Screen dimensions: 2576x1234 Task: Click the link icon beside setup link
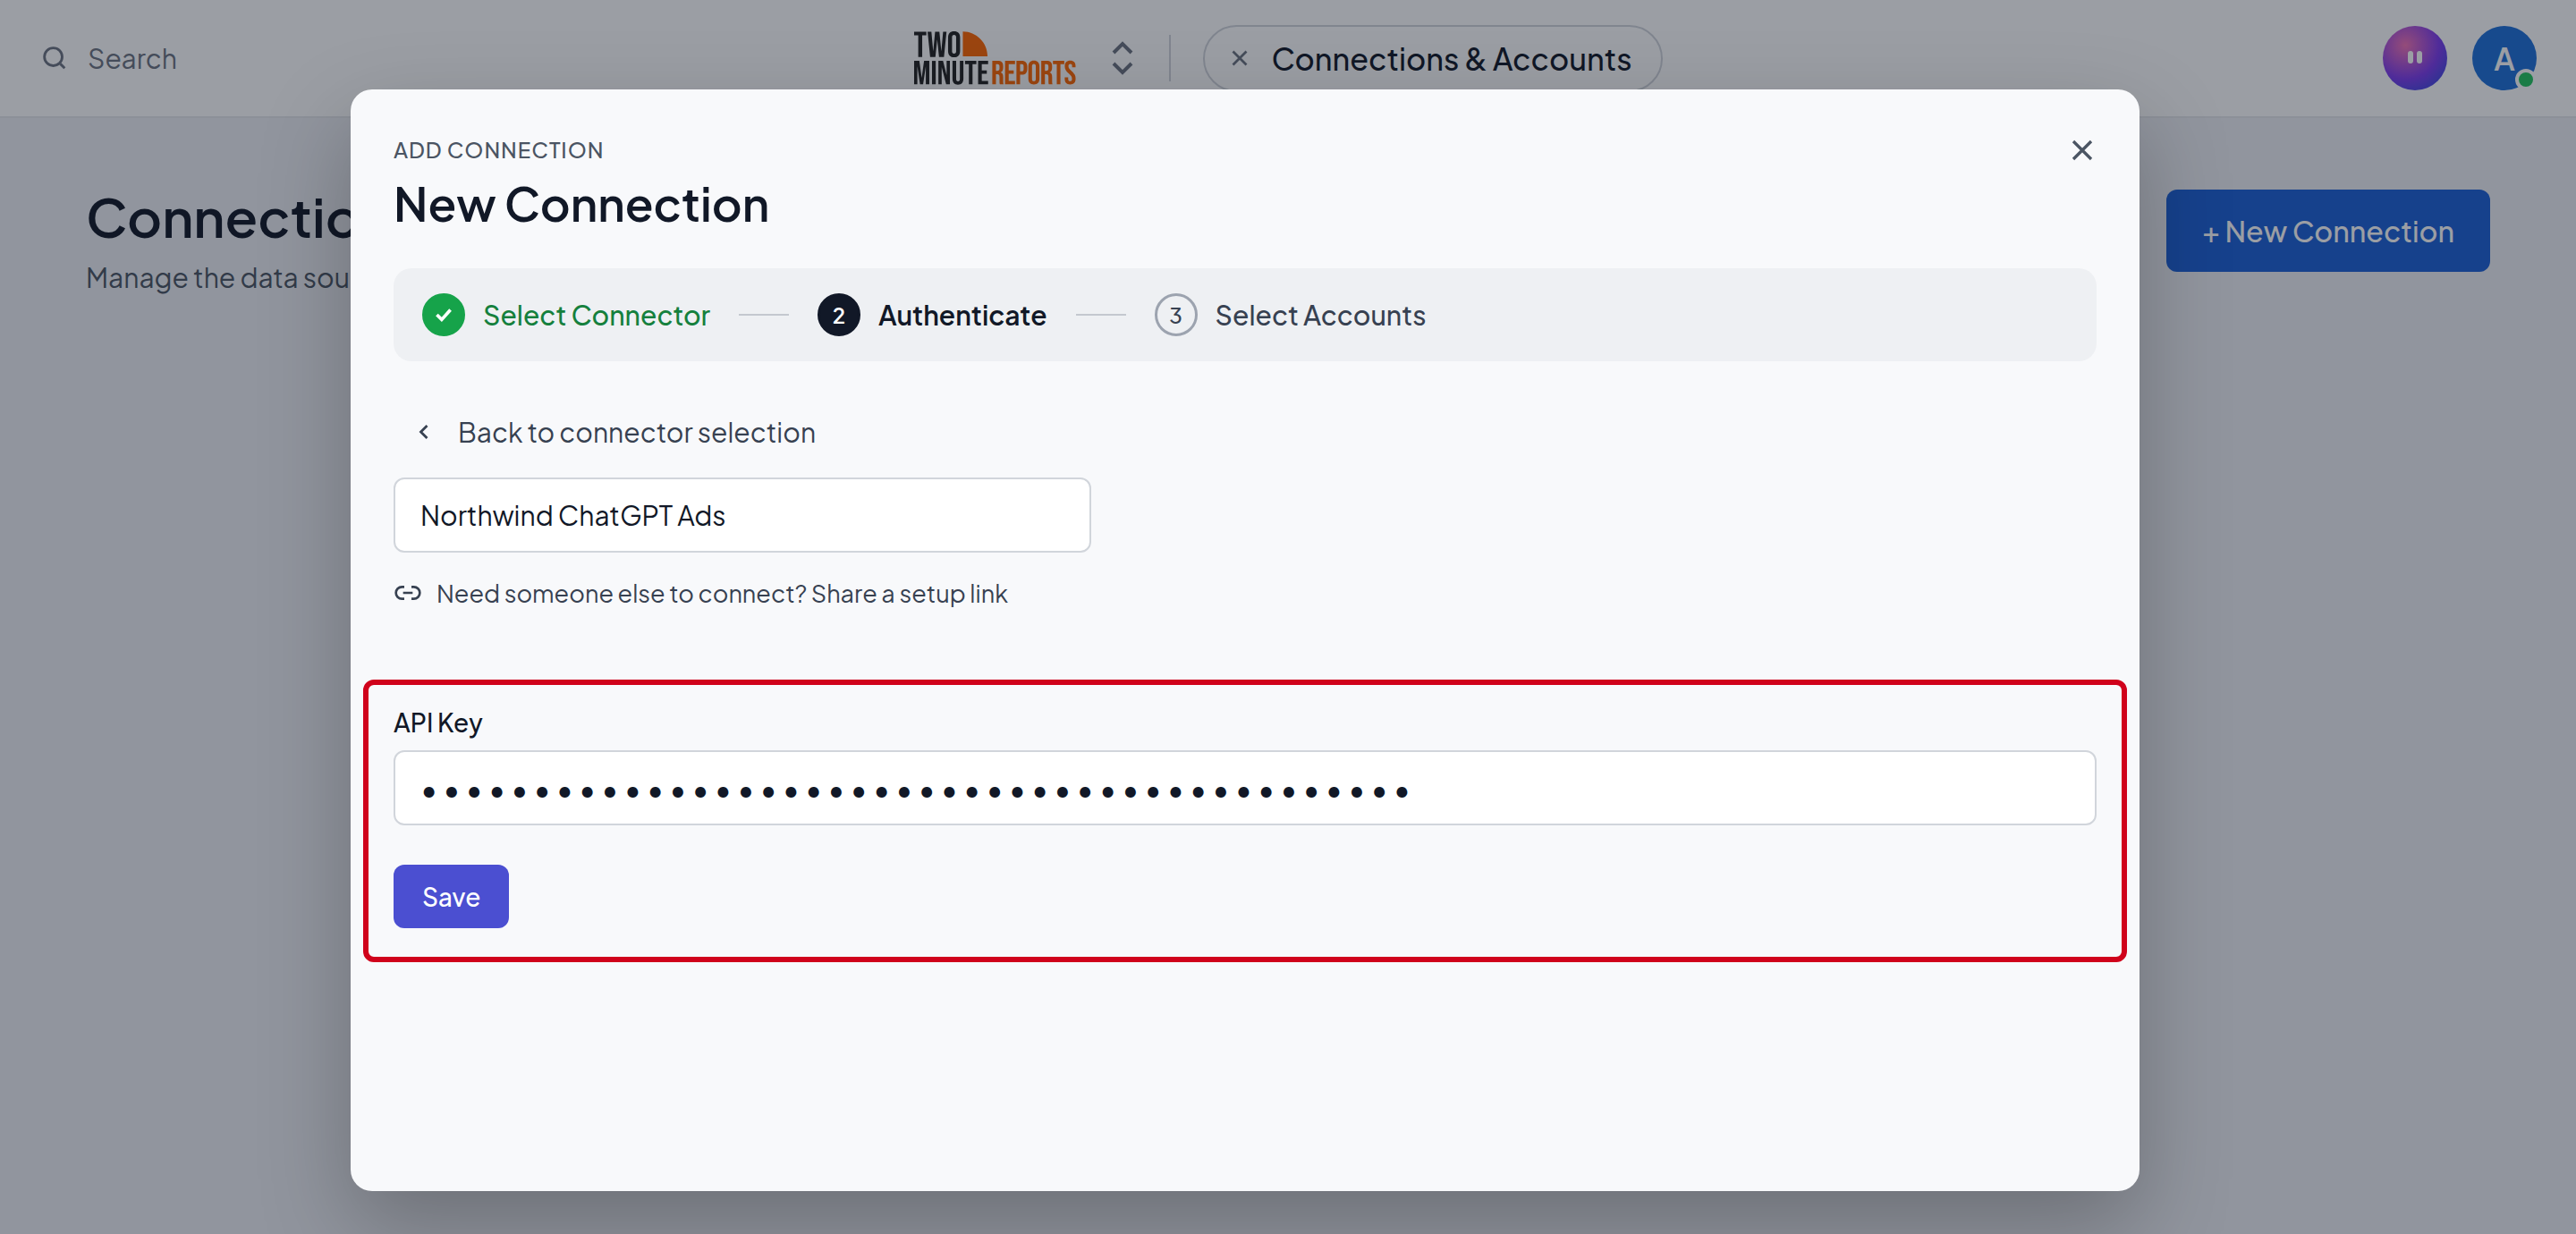point(407,594)
